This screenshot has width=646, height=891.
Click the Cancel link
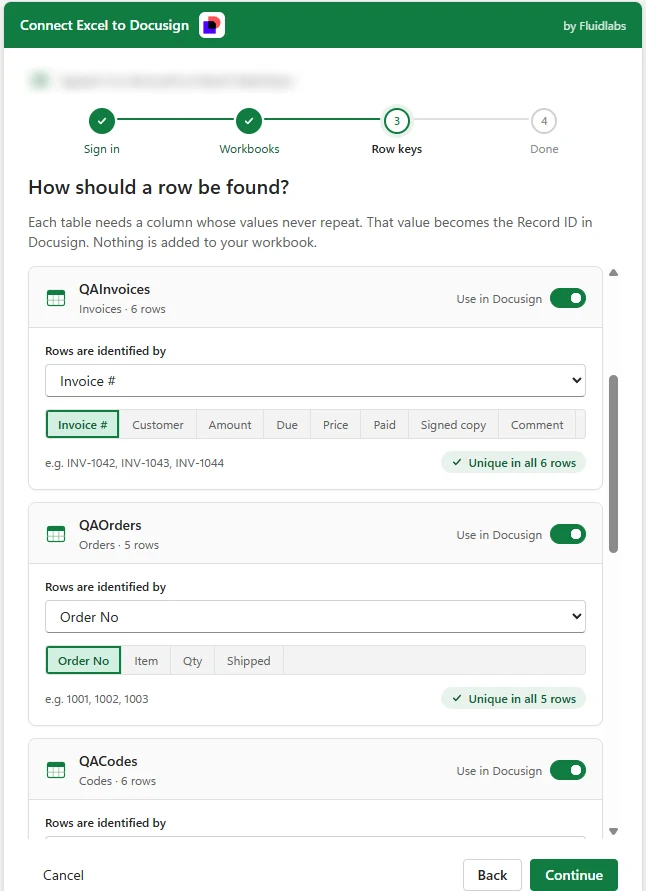(x=63, y=875)
